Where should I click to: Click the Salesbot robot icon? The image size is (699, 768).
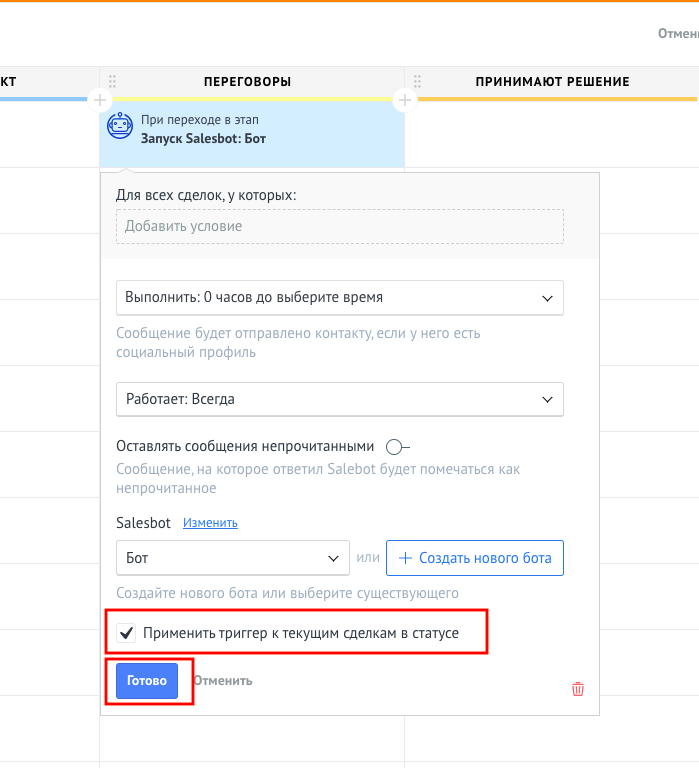(120, 126)
